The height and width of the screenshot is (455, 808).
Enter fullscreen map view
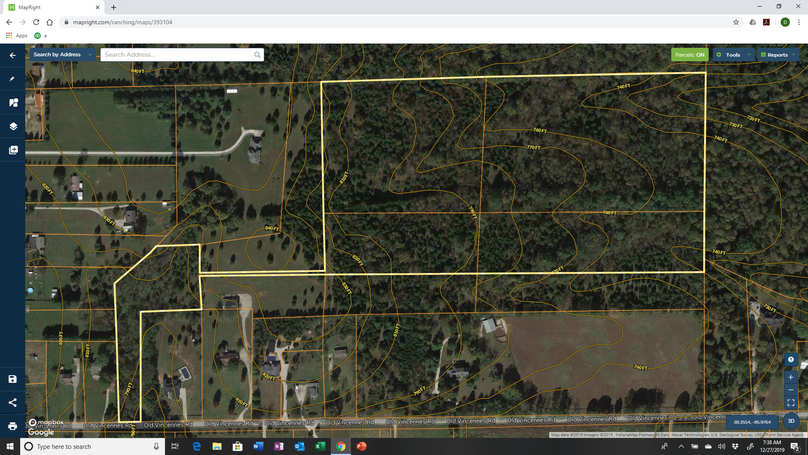click(x=791, y=403)
